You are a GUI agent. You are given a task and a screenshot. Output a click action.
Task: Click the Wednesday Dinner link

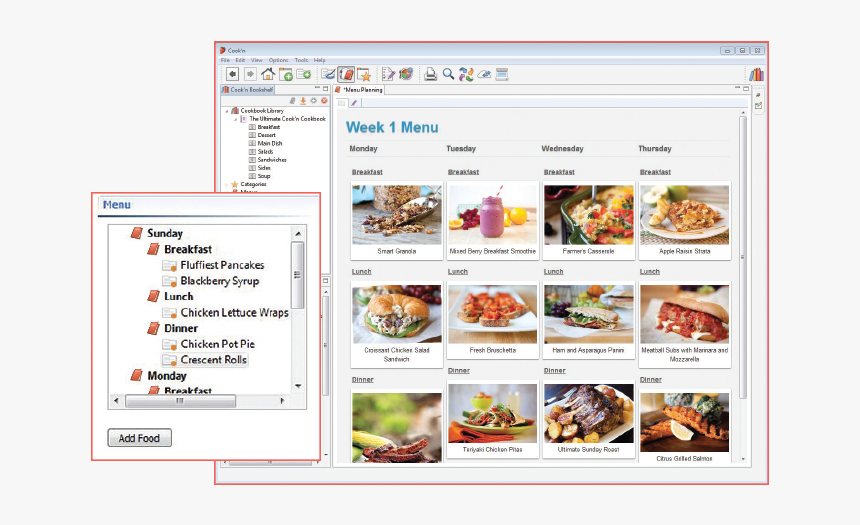555,371
